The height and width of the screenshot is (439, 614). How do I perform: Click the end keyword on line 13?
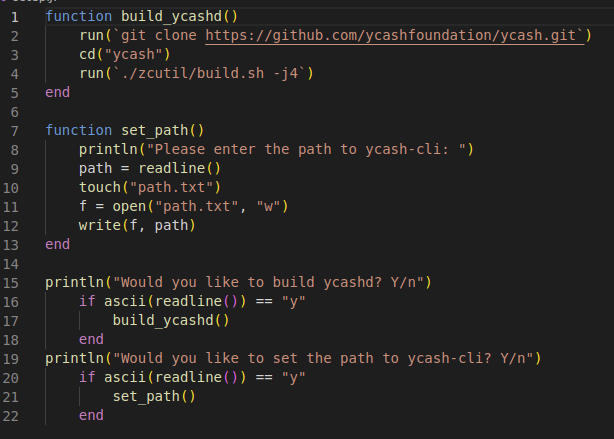[58, 244]
